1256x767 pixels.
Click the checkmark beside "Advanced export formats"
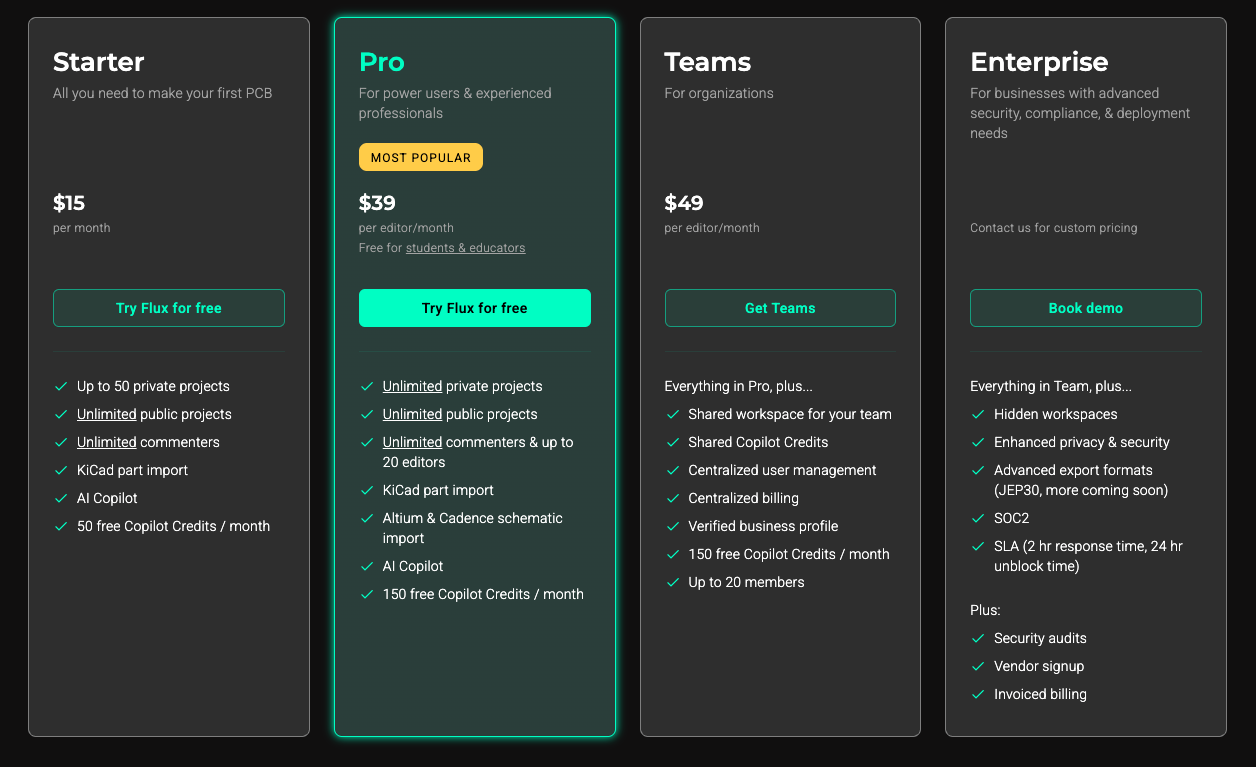pos(978,470)
